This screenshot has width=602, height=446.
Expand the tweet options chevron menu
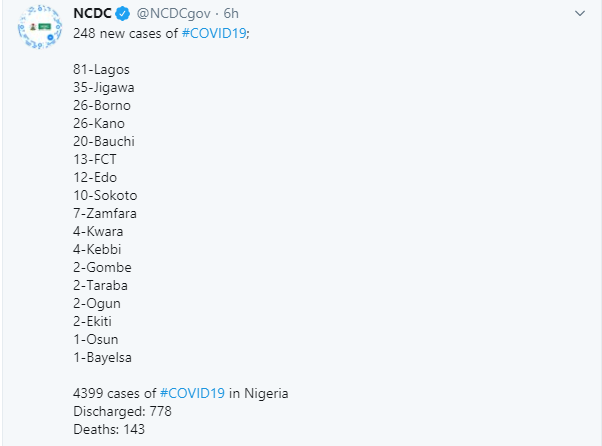tap(580, 13)
